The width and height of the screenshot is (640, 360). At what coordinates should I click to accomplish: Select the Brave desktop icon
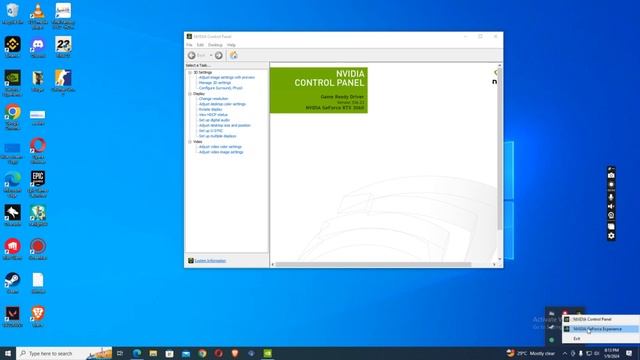pyautogui.click(x=38, y=316)
